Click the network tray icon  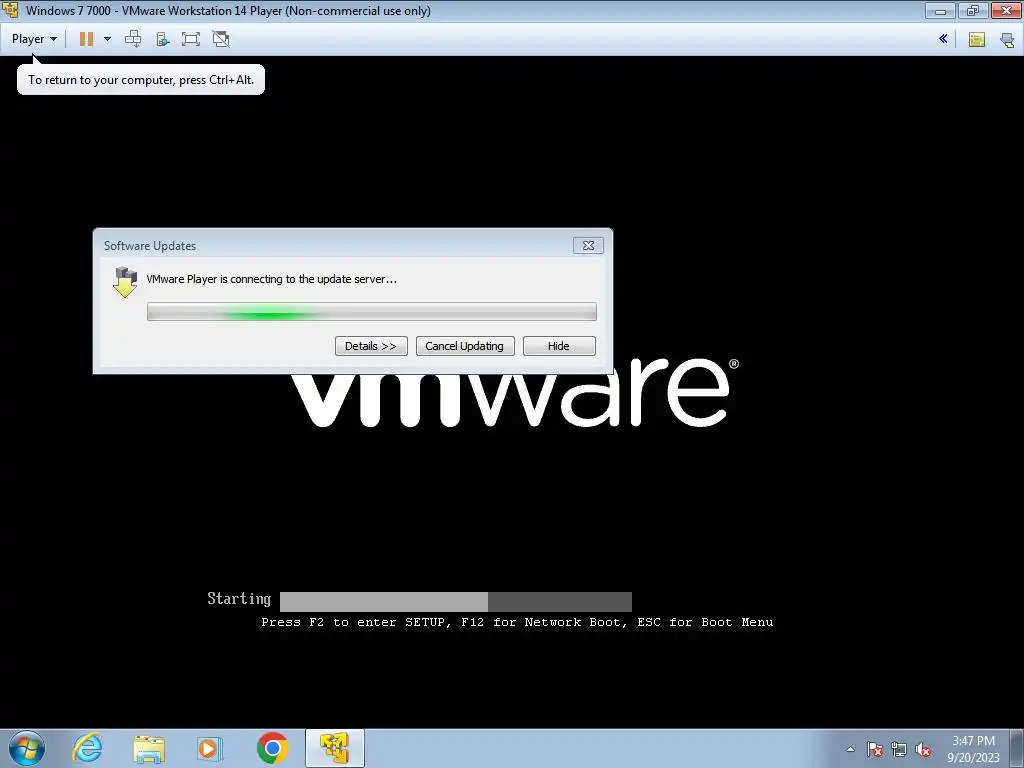tap(899, 750)
